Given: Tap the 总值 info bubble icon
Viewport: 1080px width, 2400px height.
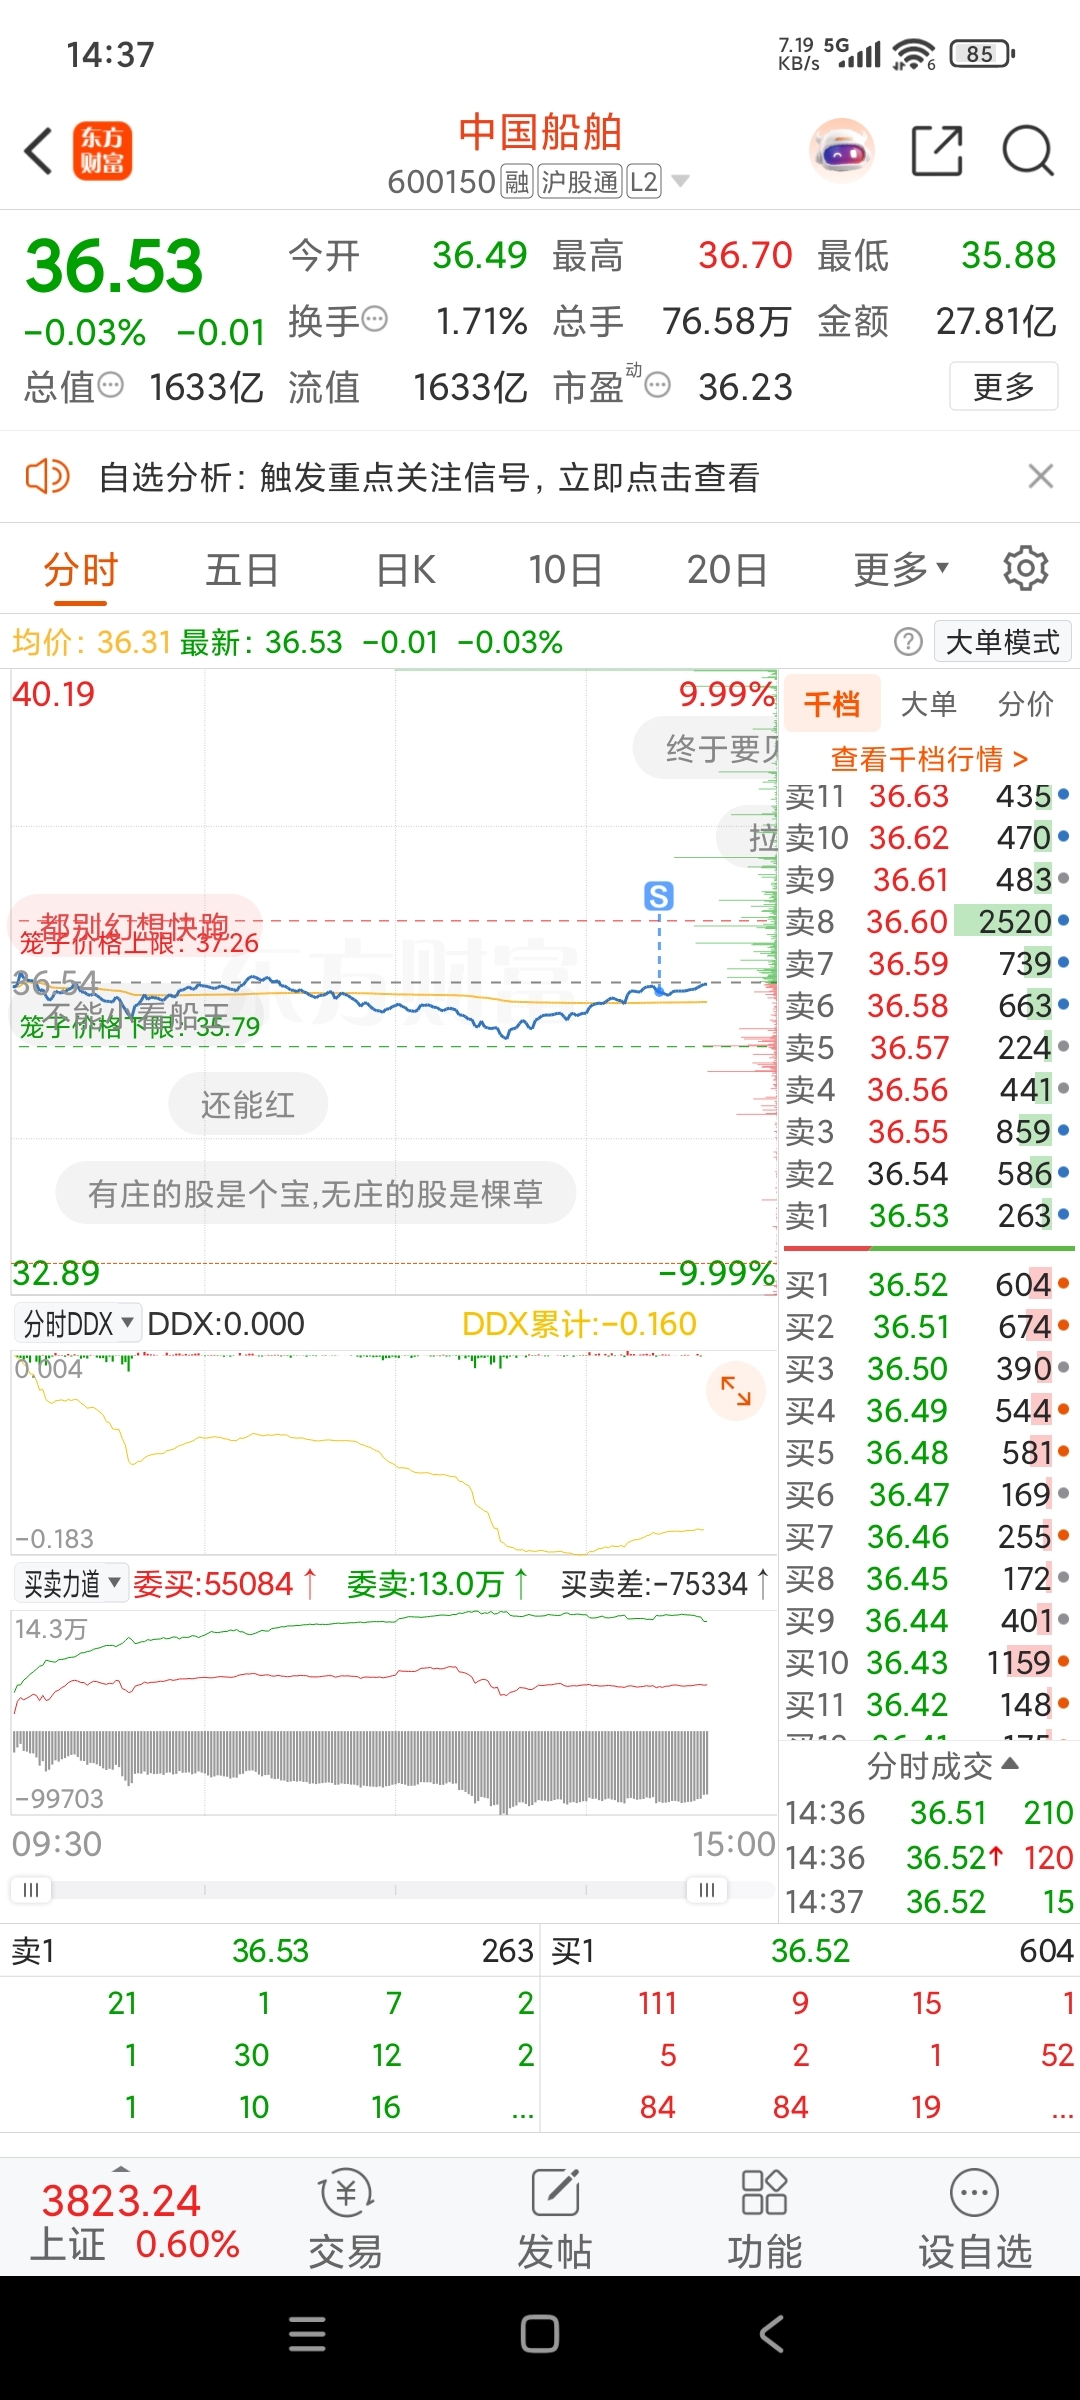Looking at the screenshot, I should [x=110, y=385].
